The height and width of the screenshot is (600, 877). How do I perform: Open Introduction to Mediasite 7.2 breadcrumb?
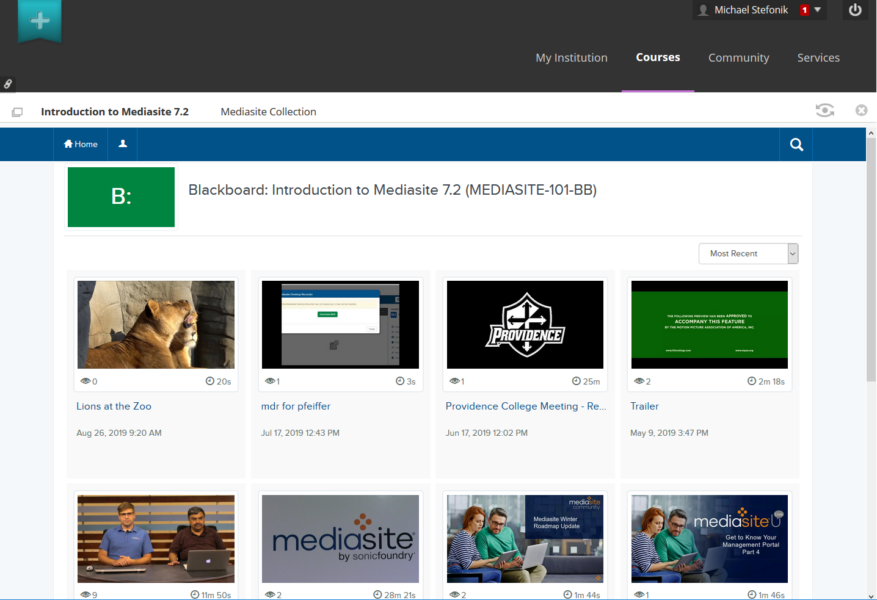coord(115,111)
